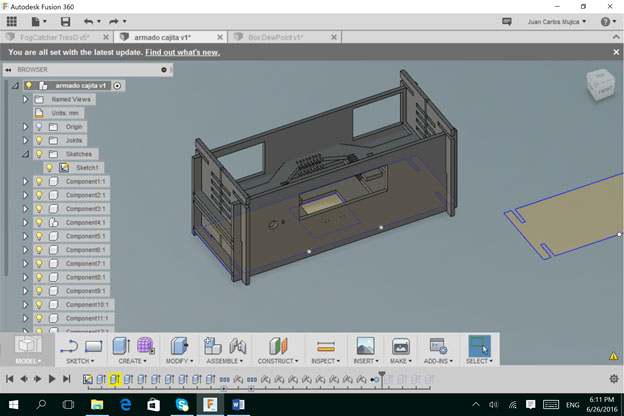Open Skype from the taskbar
The height and width of the screenshot is (416, 624).
click(182, 405)
